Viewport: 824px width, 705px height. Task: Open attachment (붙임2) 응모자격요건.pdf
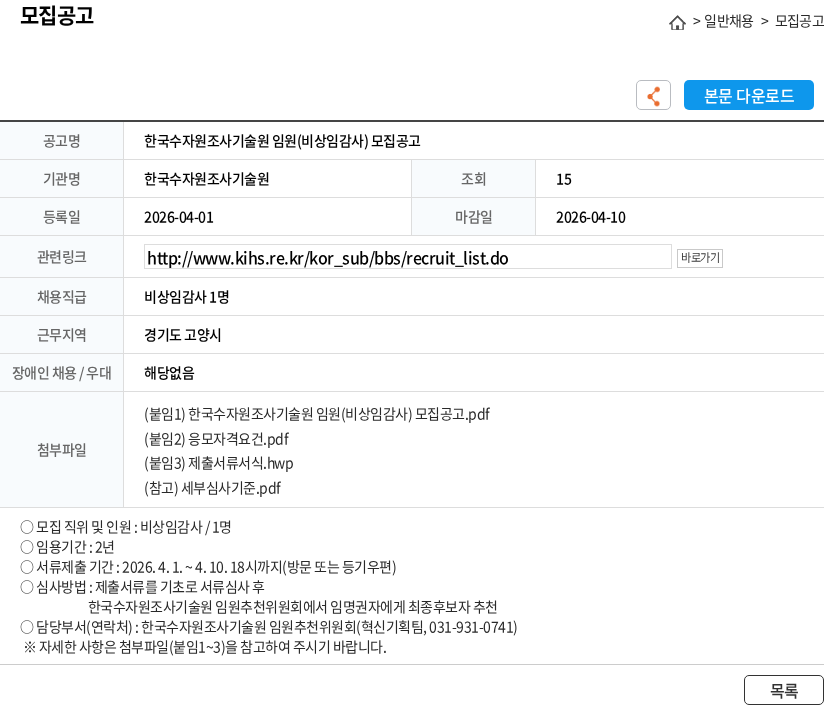(x=216, y=439)
